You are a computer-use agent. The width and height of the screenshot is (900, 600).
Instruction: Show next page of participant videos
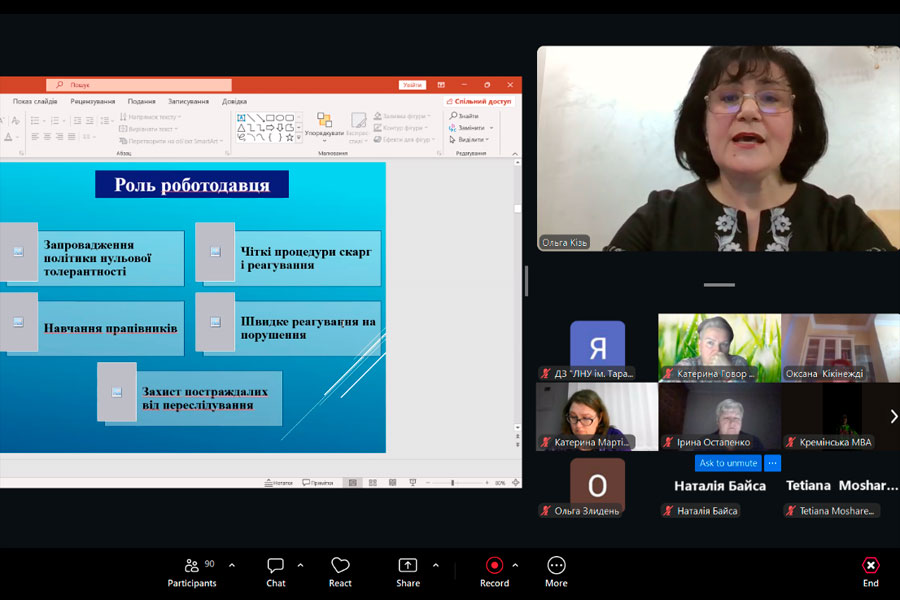click(x=894, y=416)
